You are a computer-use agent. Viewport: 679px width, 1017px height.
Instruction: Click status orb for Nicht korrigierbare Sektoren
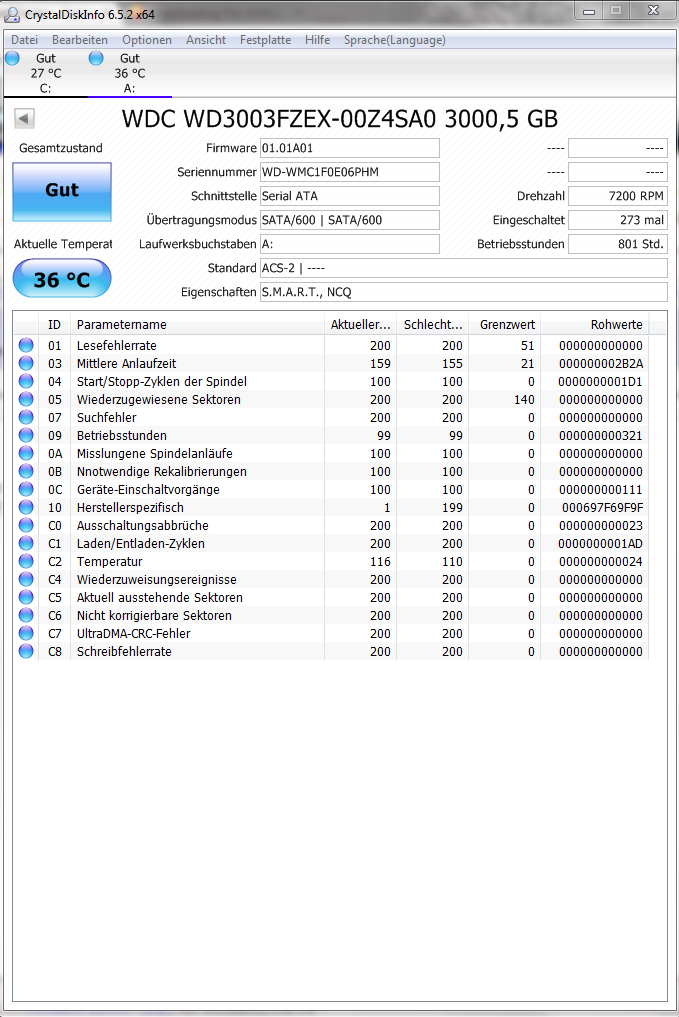(x=26, y=616)
